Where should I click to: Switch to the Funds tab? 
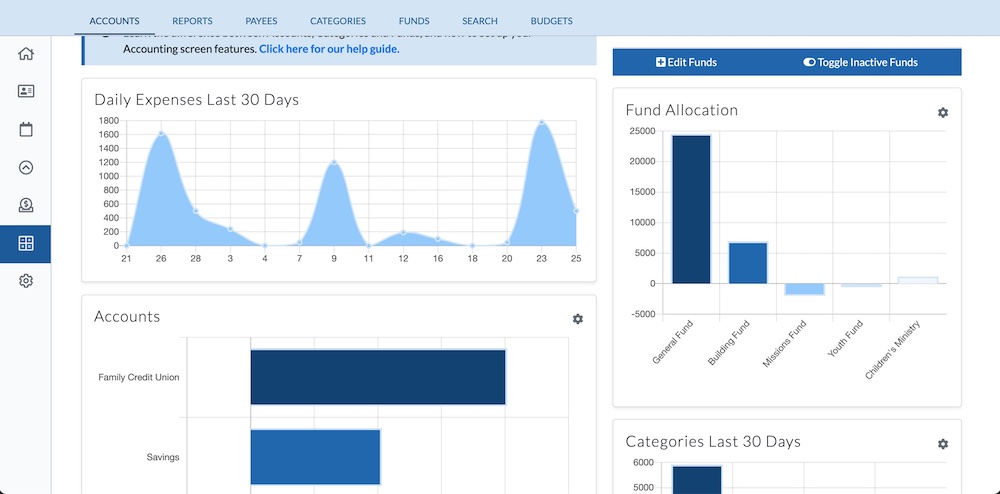pyautogui.click(x=414, y=21)
